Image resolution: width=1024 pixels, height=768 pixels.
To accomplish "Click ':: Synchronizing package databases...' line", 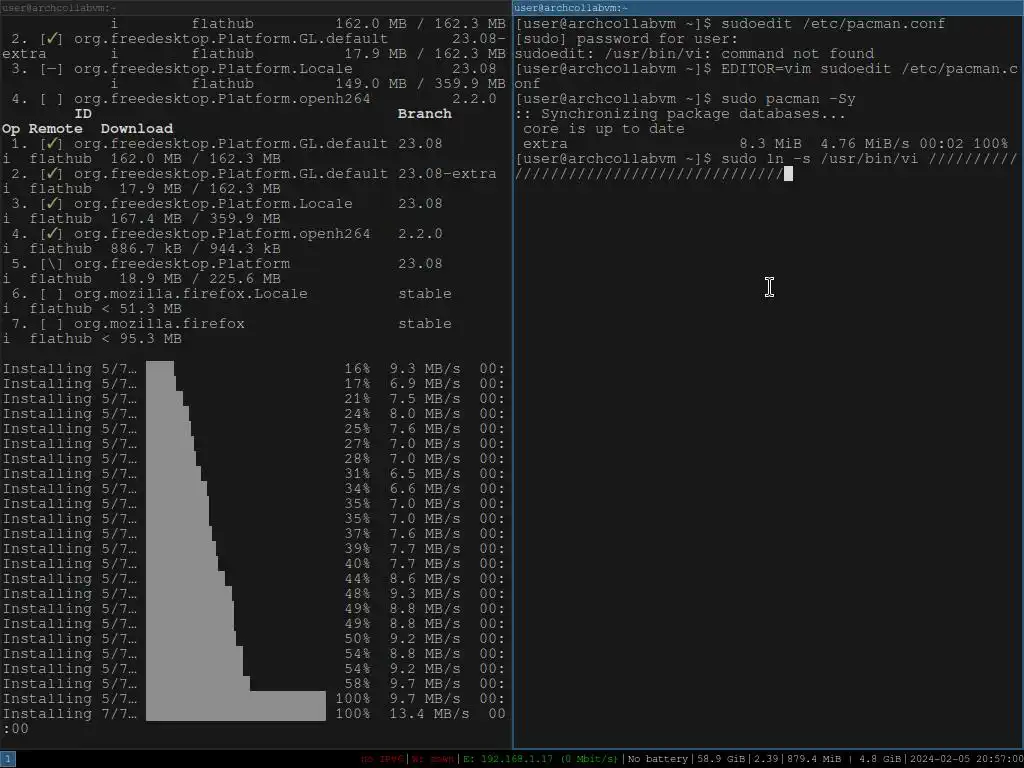I will 680,114.
